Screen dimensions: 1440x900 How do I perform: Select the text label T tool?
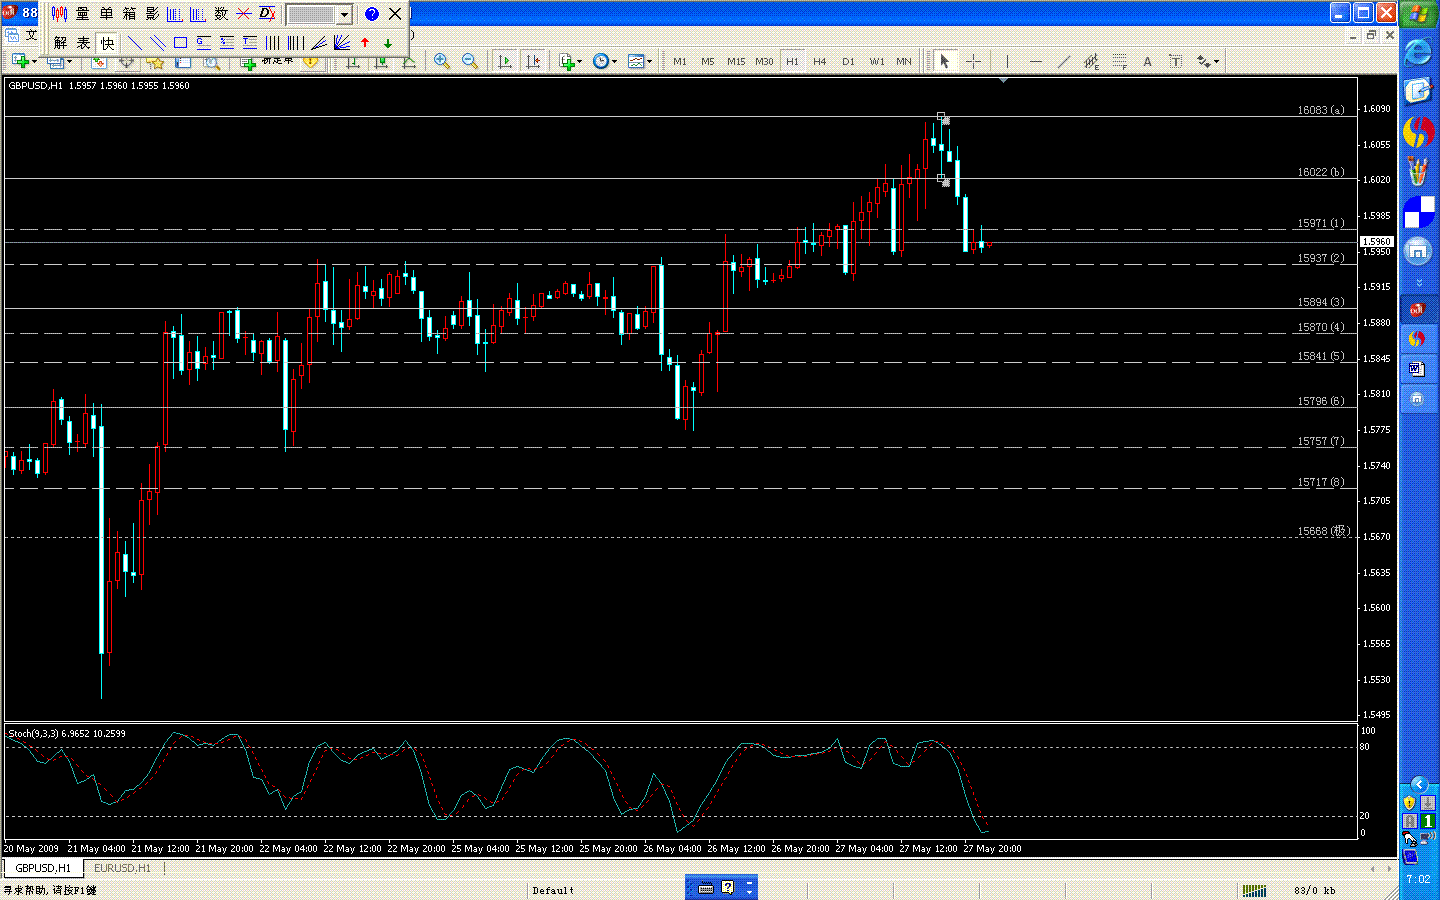pos(1175,61)
